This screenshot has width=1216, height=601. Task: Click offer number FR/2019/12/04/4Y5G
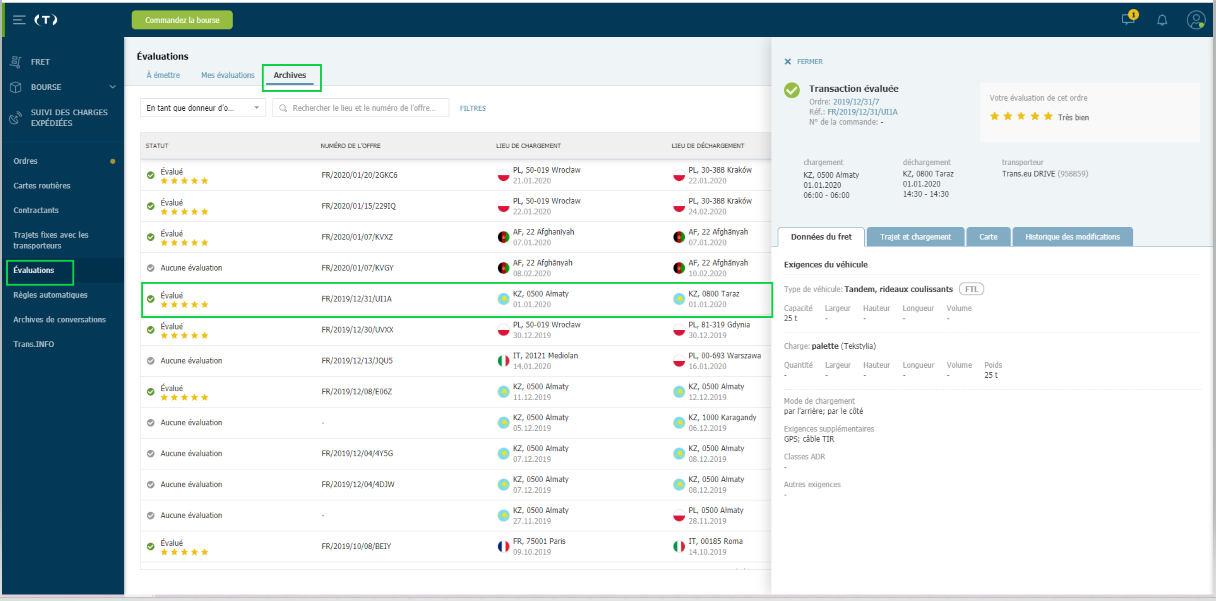[358, 453]
